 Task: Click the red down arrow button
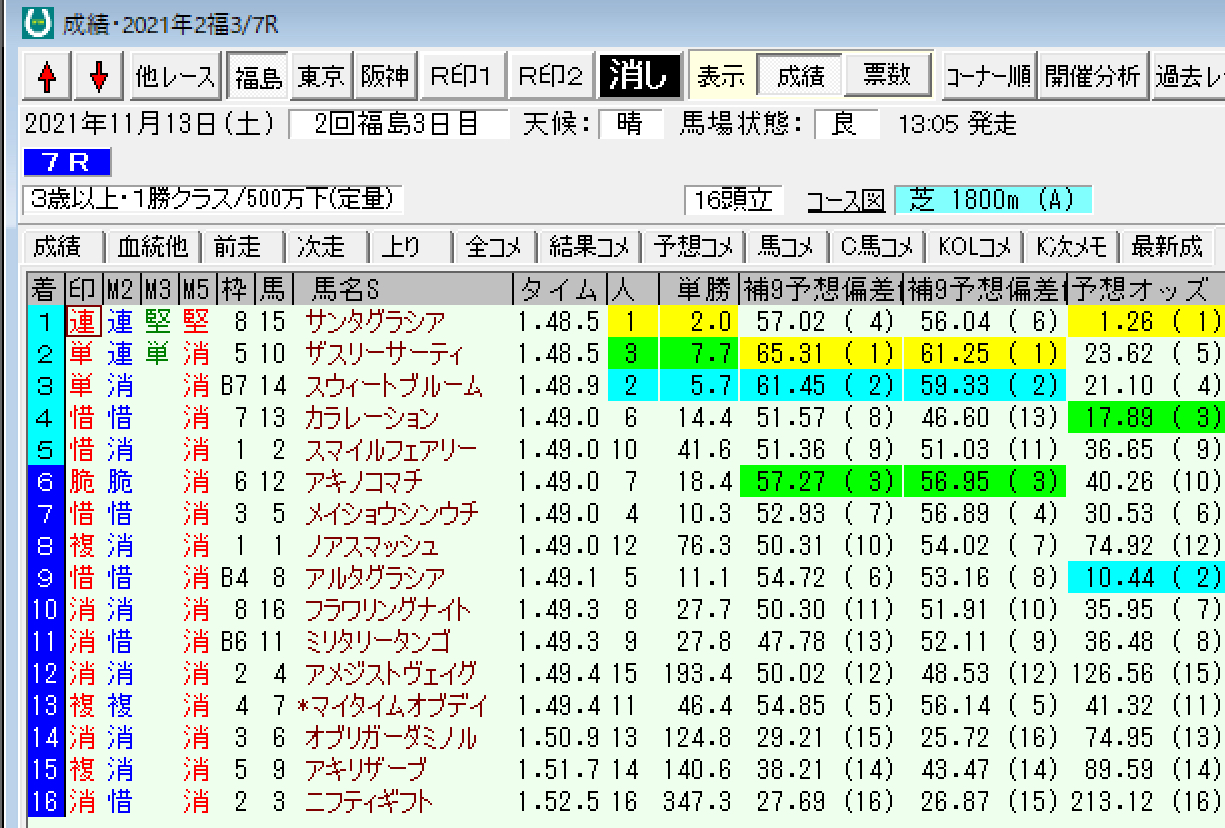pyautogui.click(x=99, y=75)
